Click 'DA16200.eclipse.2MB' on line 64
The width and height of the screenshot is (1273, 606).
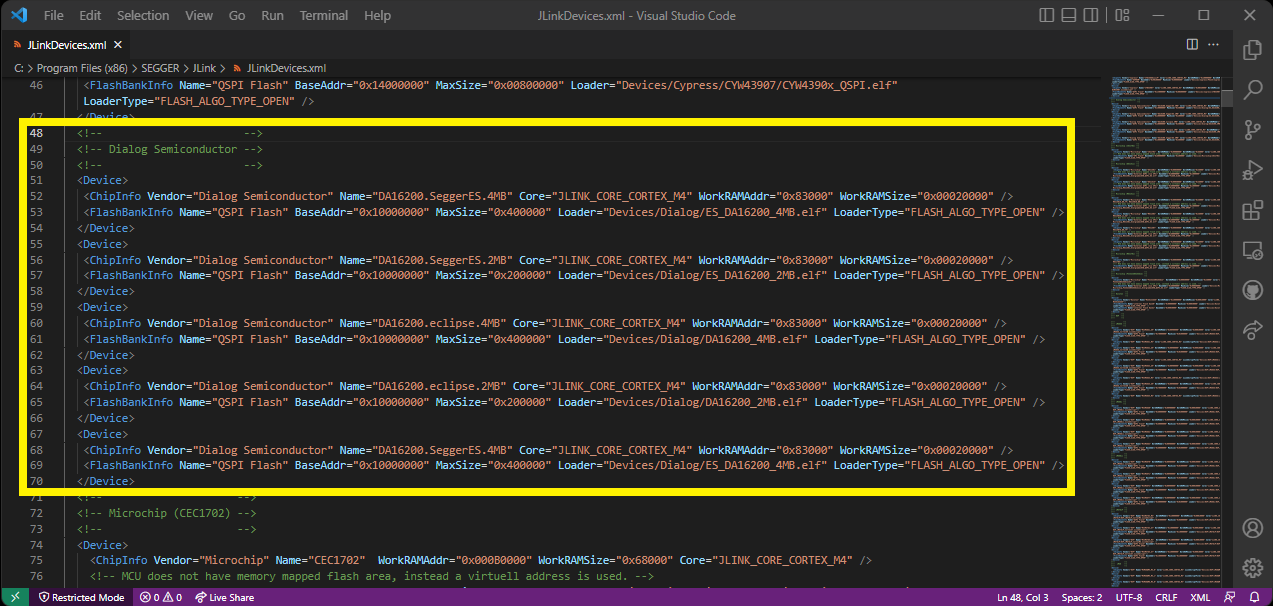439,386
